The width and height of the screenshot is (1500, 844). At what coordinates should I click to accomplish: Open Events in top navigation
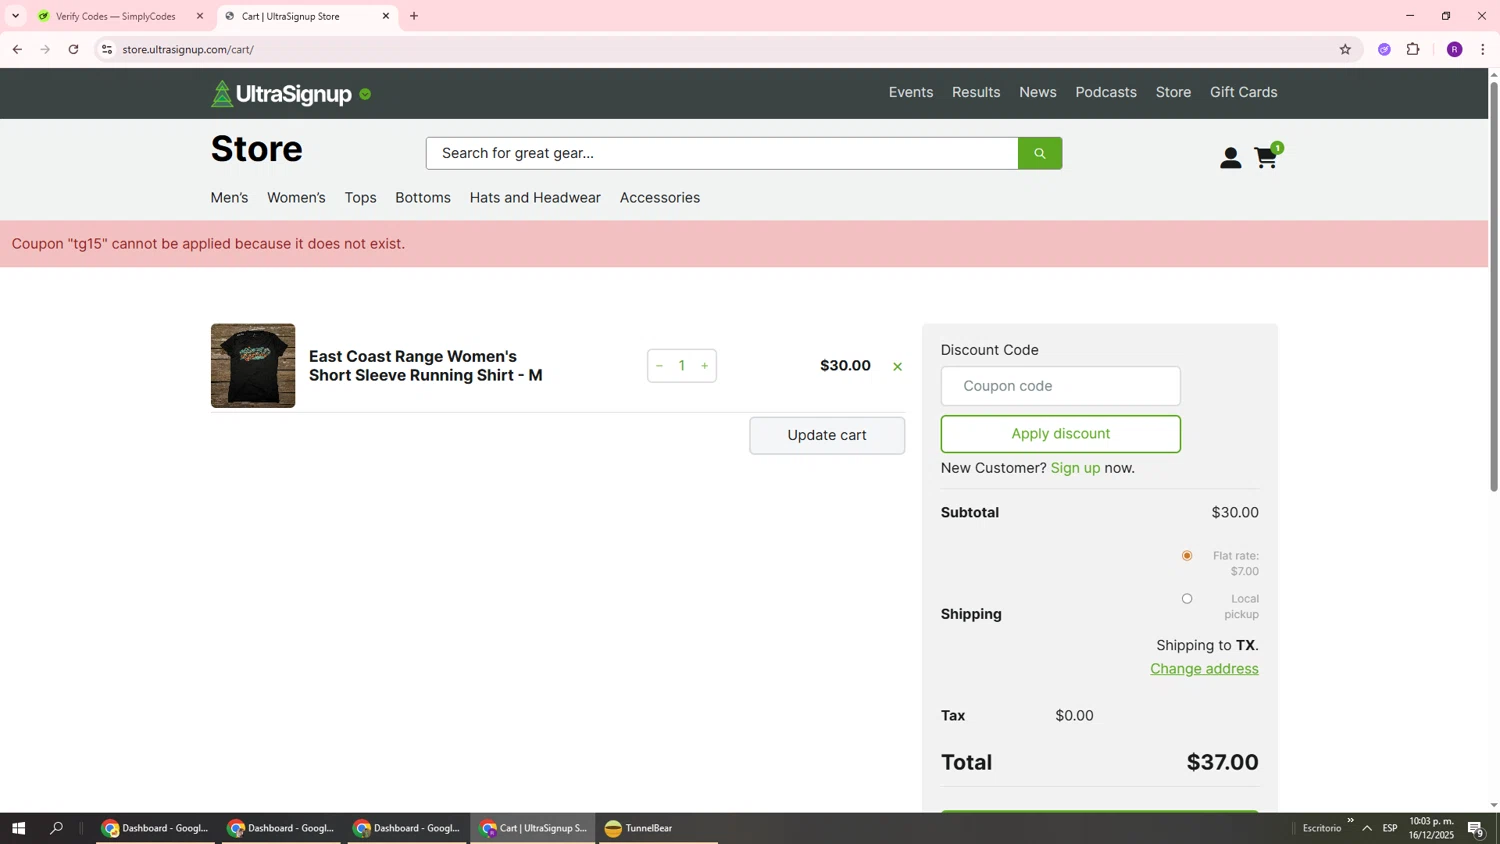point(911,92)
